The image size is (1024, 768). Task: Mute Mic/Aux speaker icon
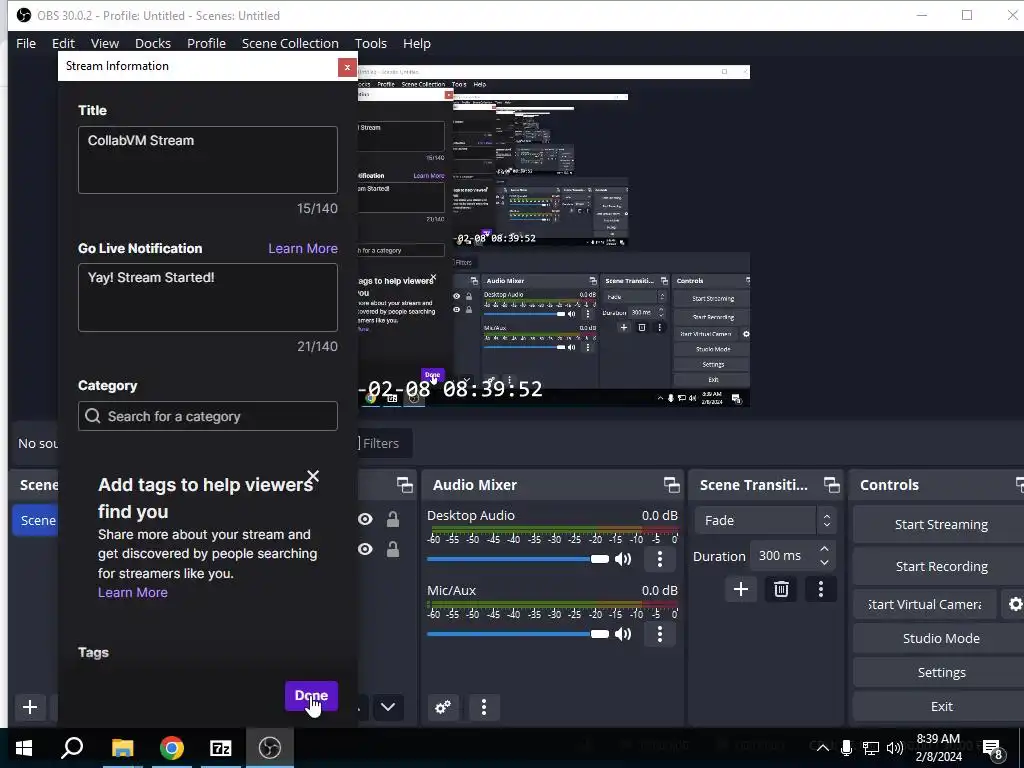point(623,634)
